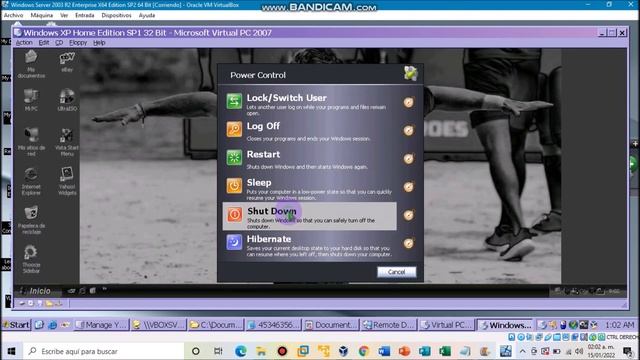
Task: Click the Log Off key icon
Action: tap(234, 129)
